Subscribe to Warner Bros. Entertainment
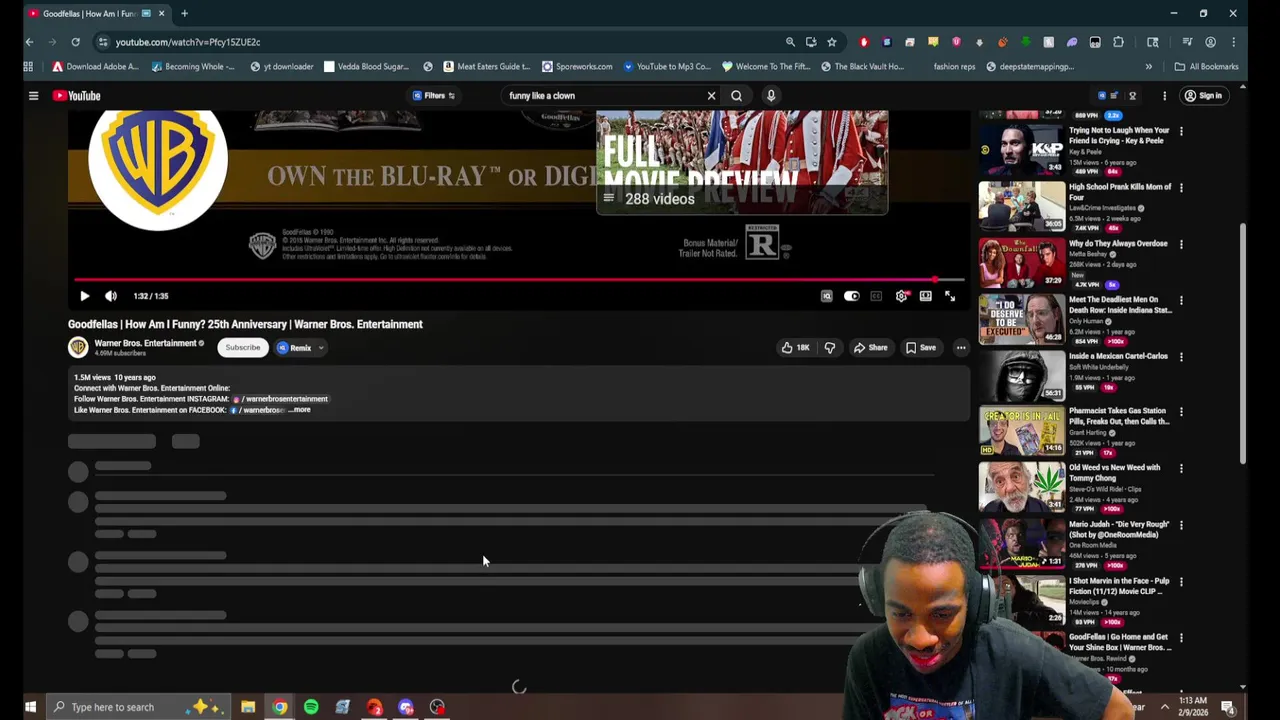Screen dimensions: 1280x720 [242, 347]
